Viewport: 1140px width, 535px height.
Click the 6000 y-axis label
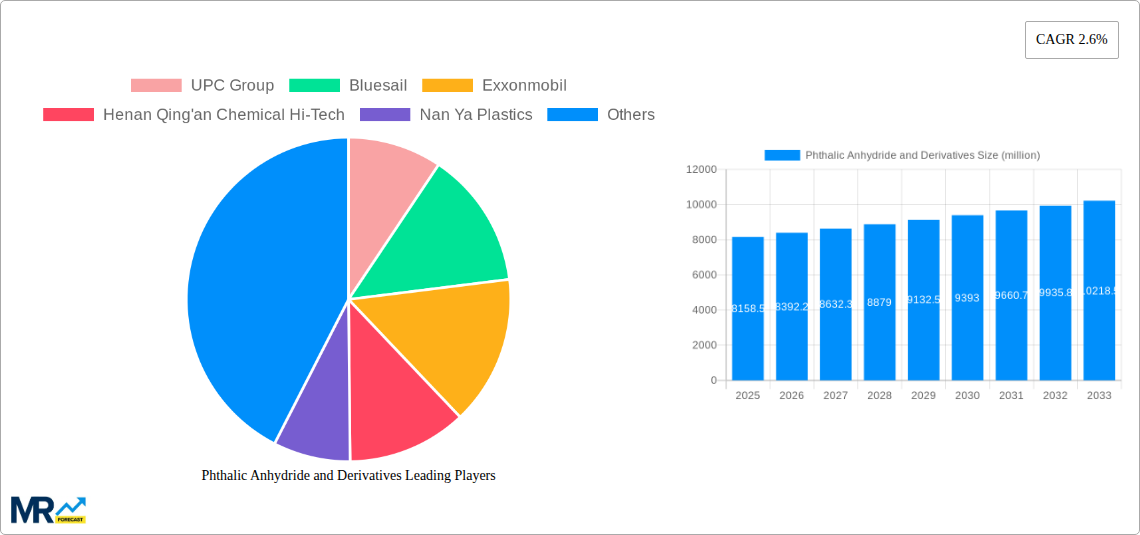click(x=704, y=275)
